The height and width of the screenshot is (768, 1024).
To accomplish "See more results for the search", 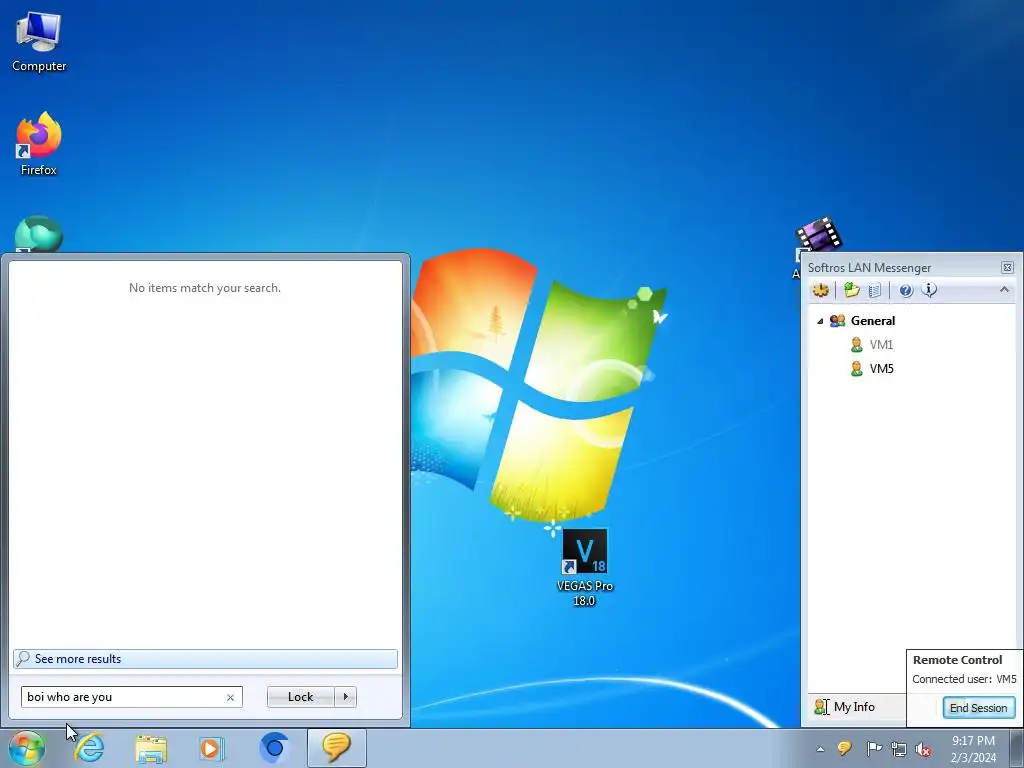I will click(x=205, y=659).
